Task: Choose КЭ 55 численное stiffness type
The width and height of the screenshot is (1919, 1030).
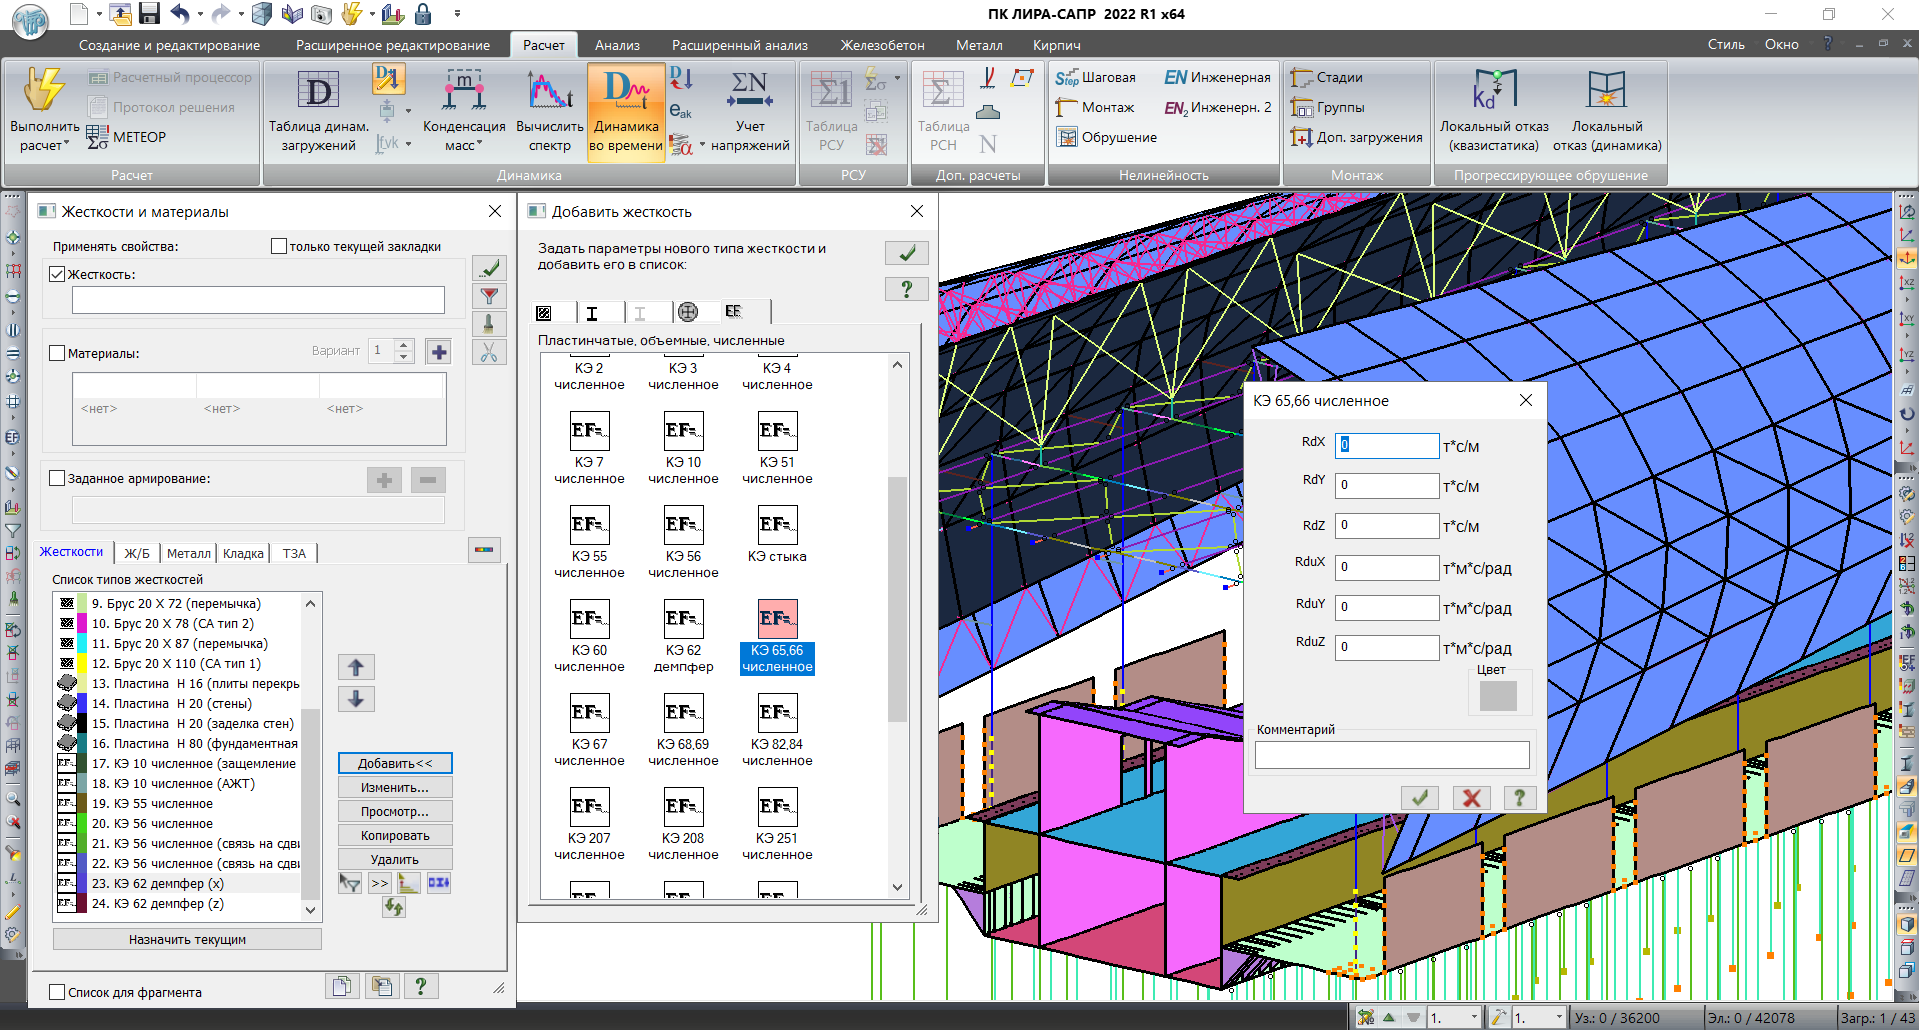Action: tap(589, 526)
